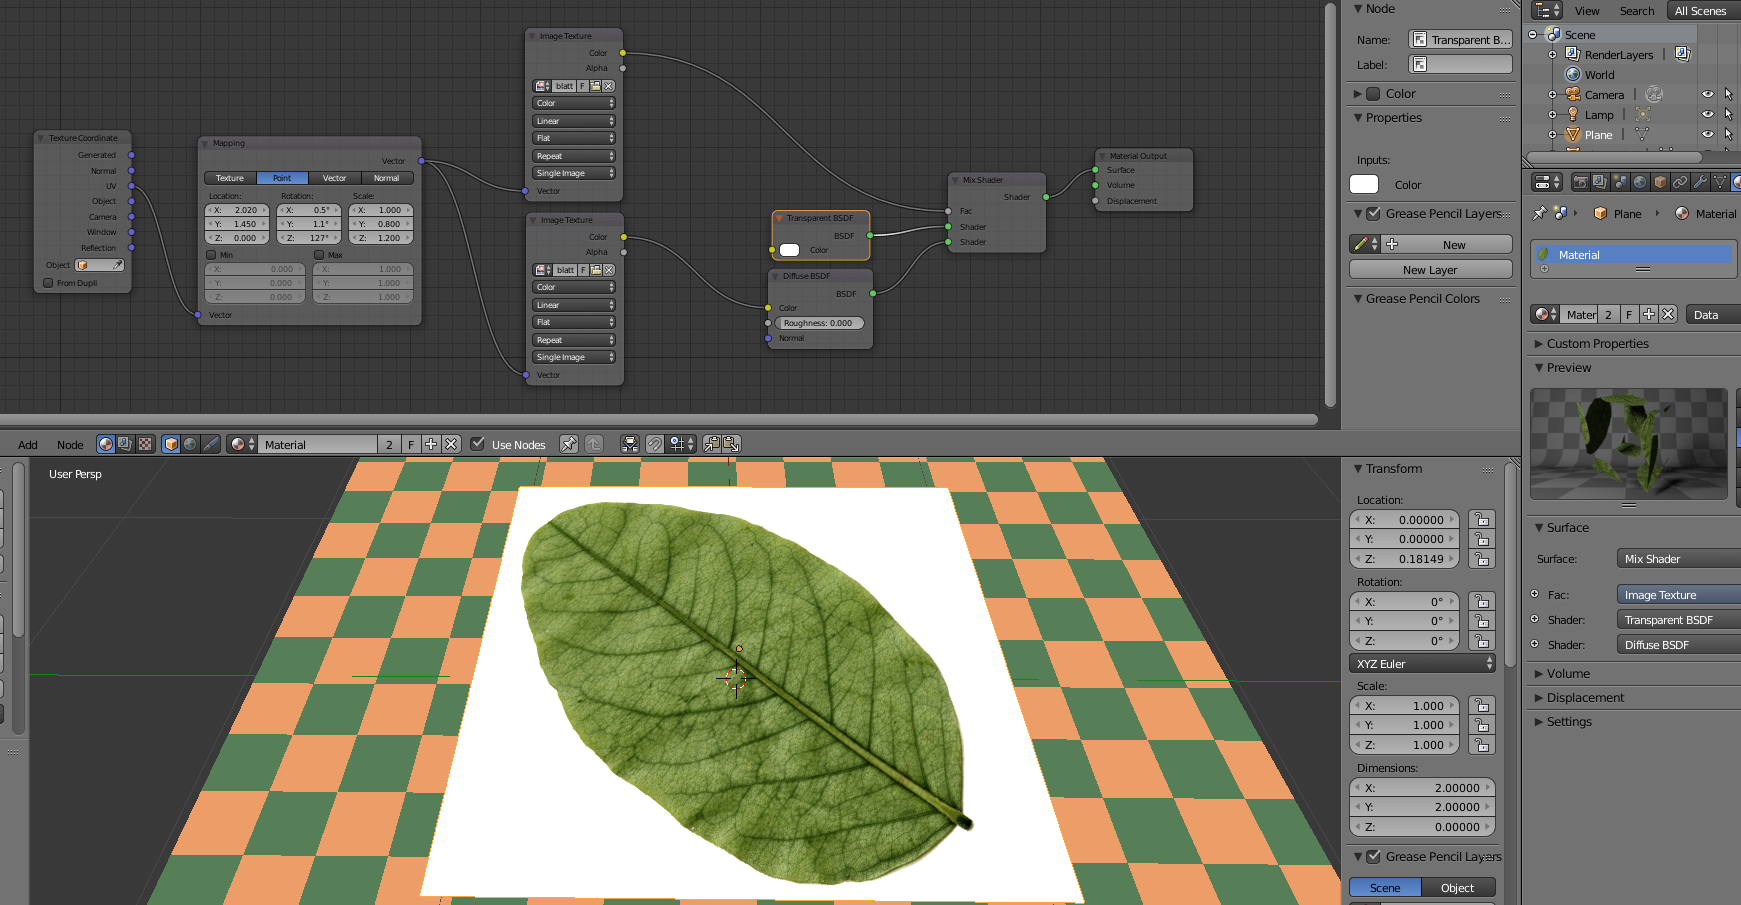Open the Surface Mix Shader dropdown
Viewport: 1741px width, 905px height.
1679,559
